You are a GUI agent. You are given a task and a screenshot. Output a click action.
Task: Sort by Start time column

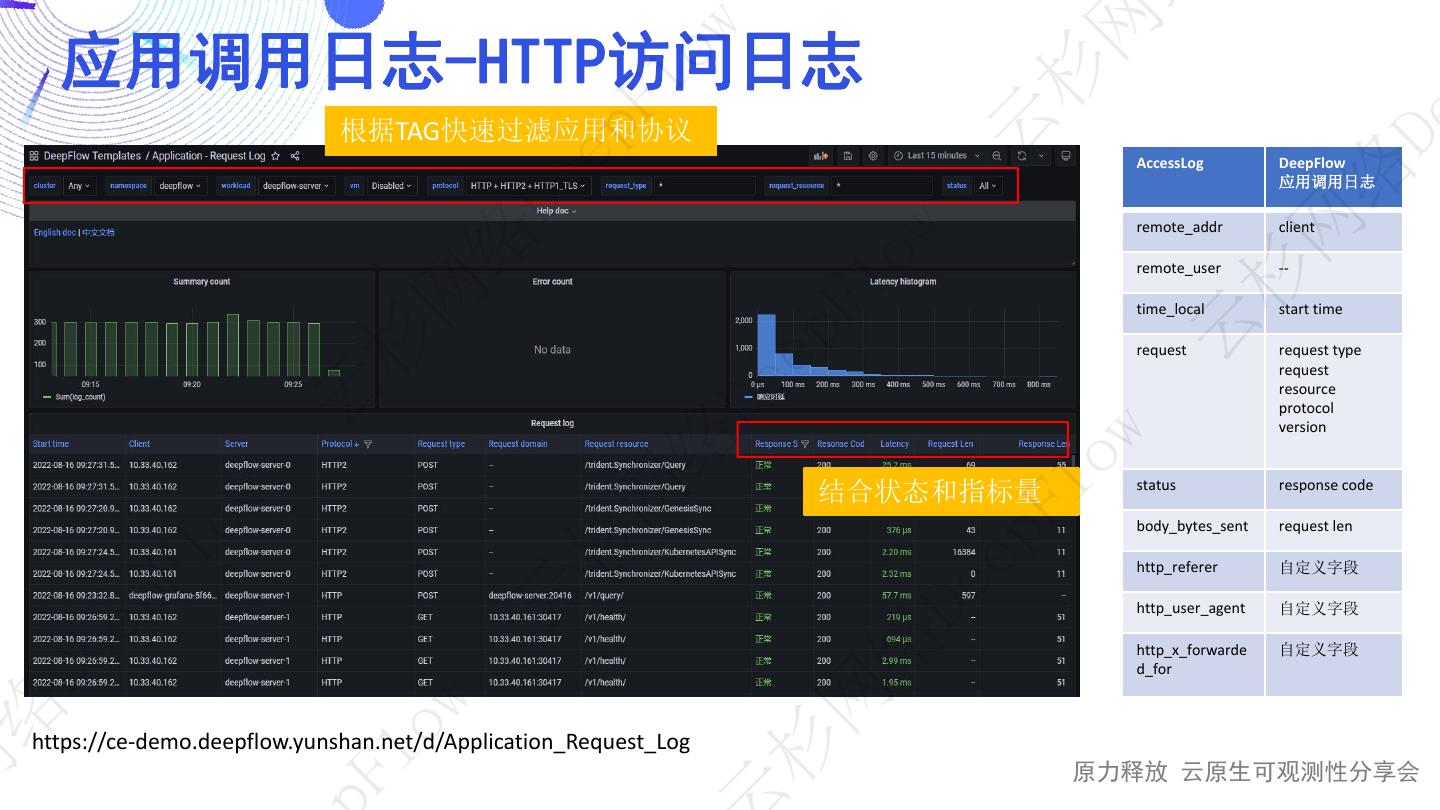51,444
